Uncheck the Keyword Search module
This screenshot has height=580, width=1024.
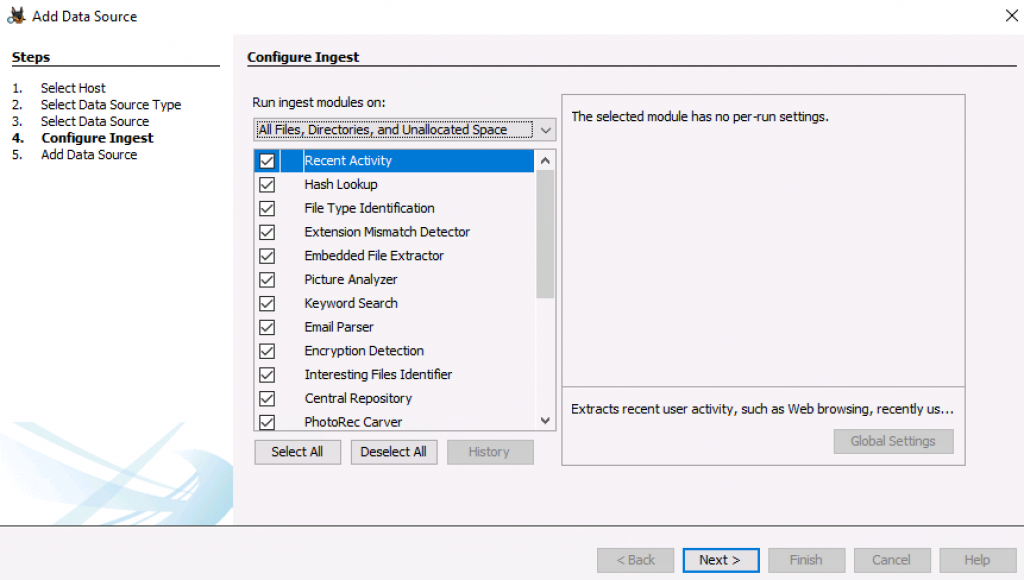click(x=267, y=304)
